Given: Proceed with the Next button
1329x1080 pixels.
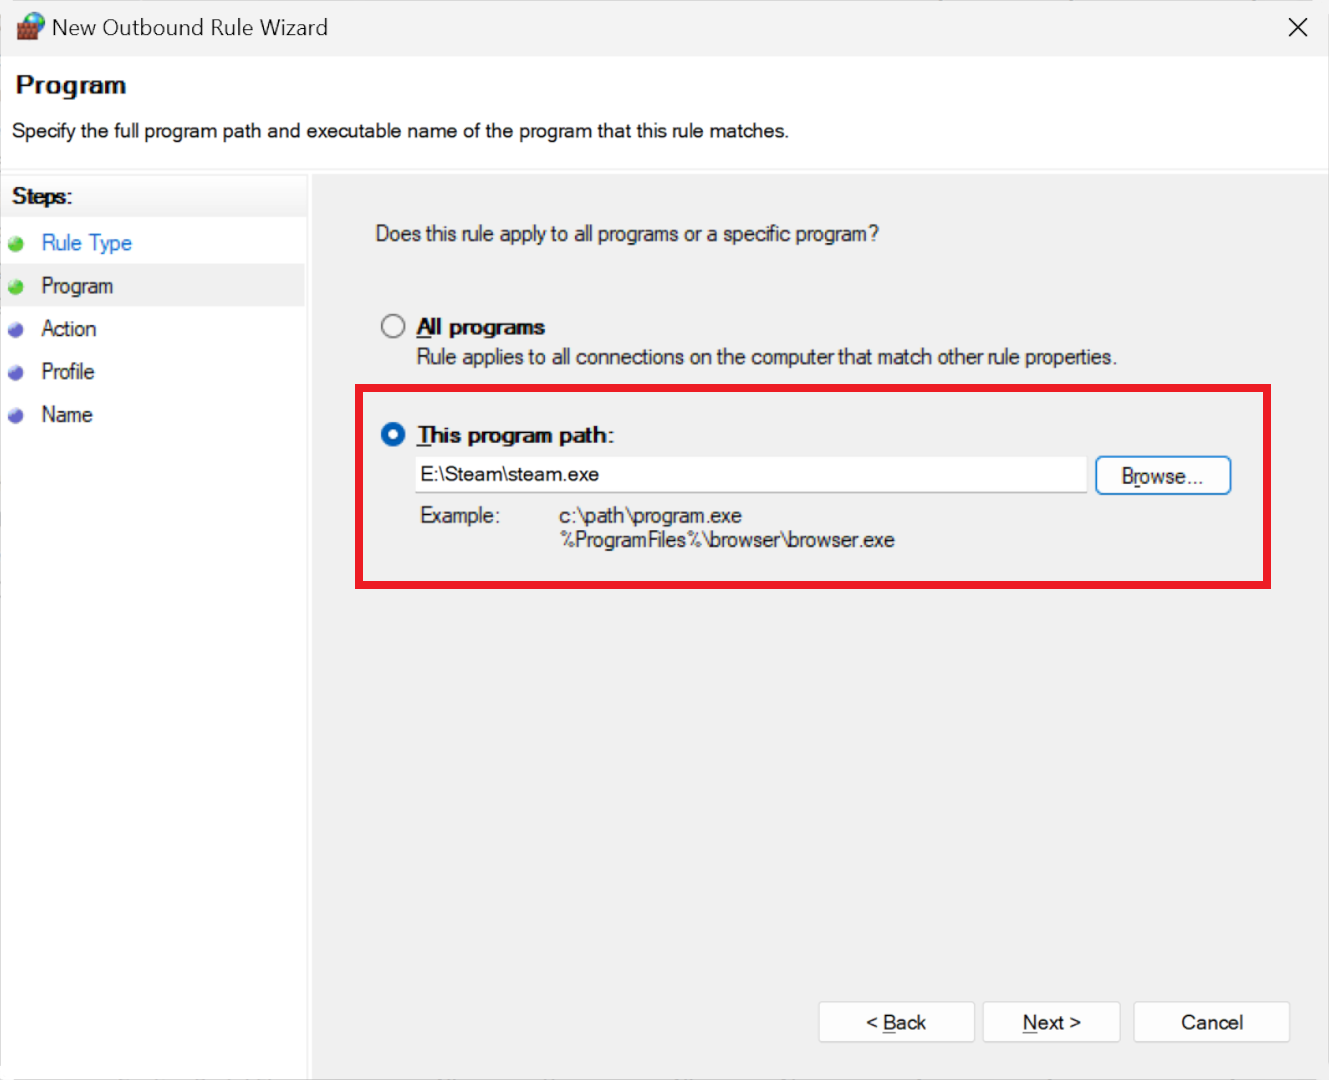Looking at the screenshot, I should [1051, 1022].
